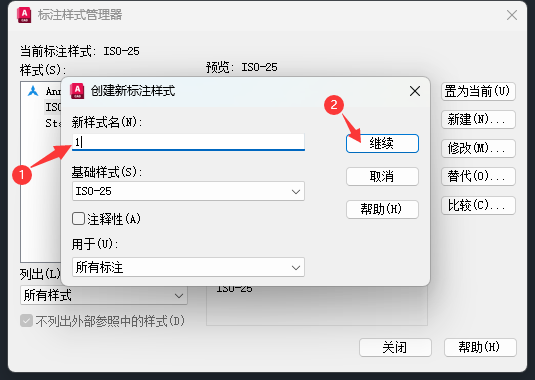Focus the 新样式名 text field

[188, 142]
